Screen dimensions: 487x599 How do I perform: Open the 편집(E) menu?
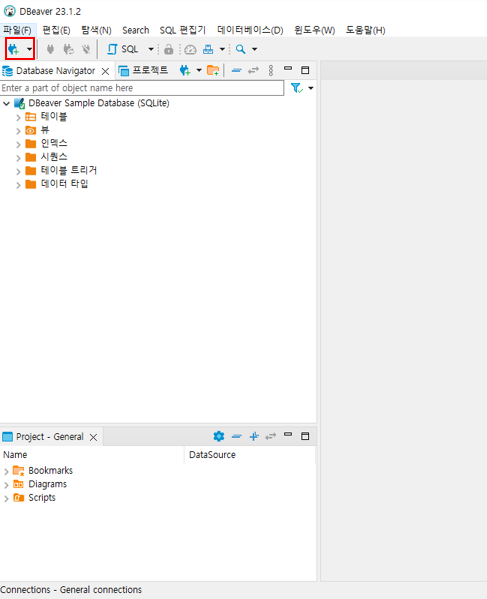tap(56, 30)
